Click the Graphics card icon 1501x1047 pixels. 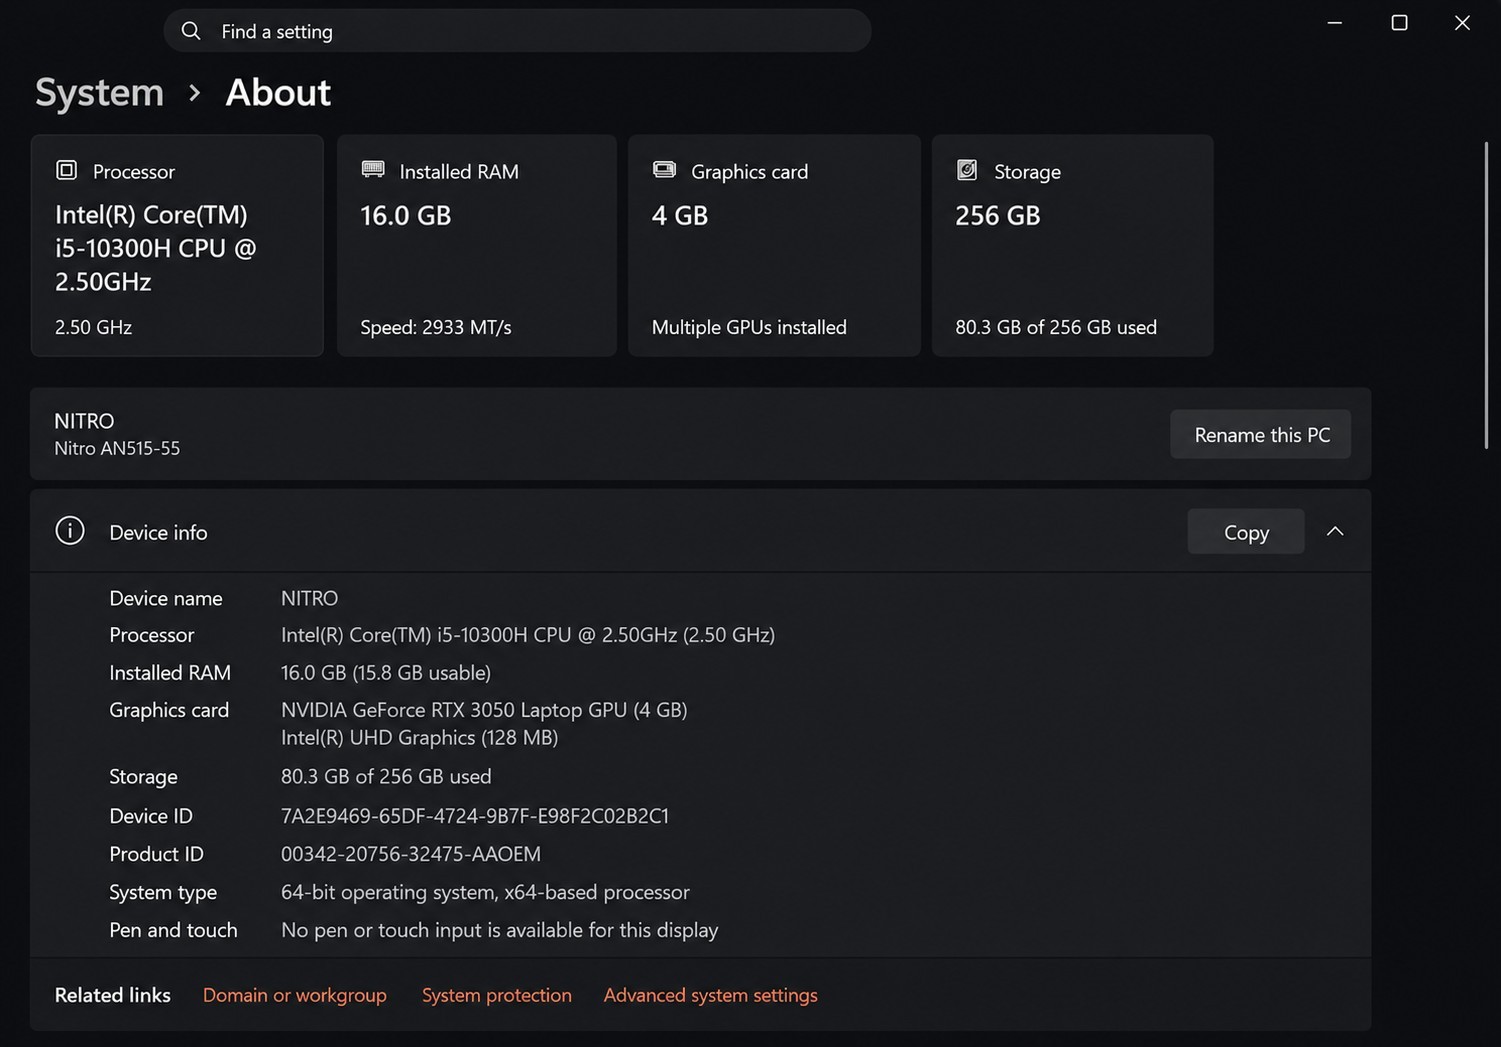click(x=664, y=170)
